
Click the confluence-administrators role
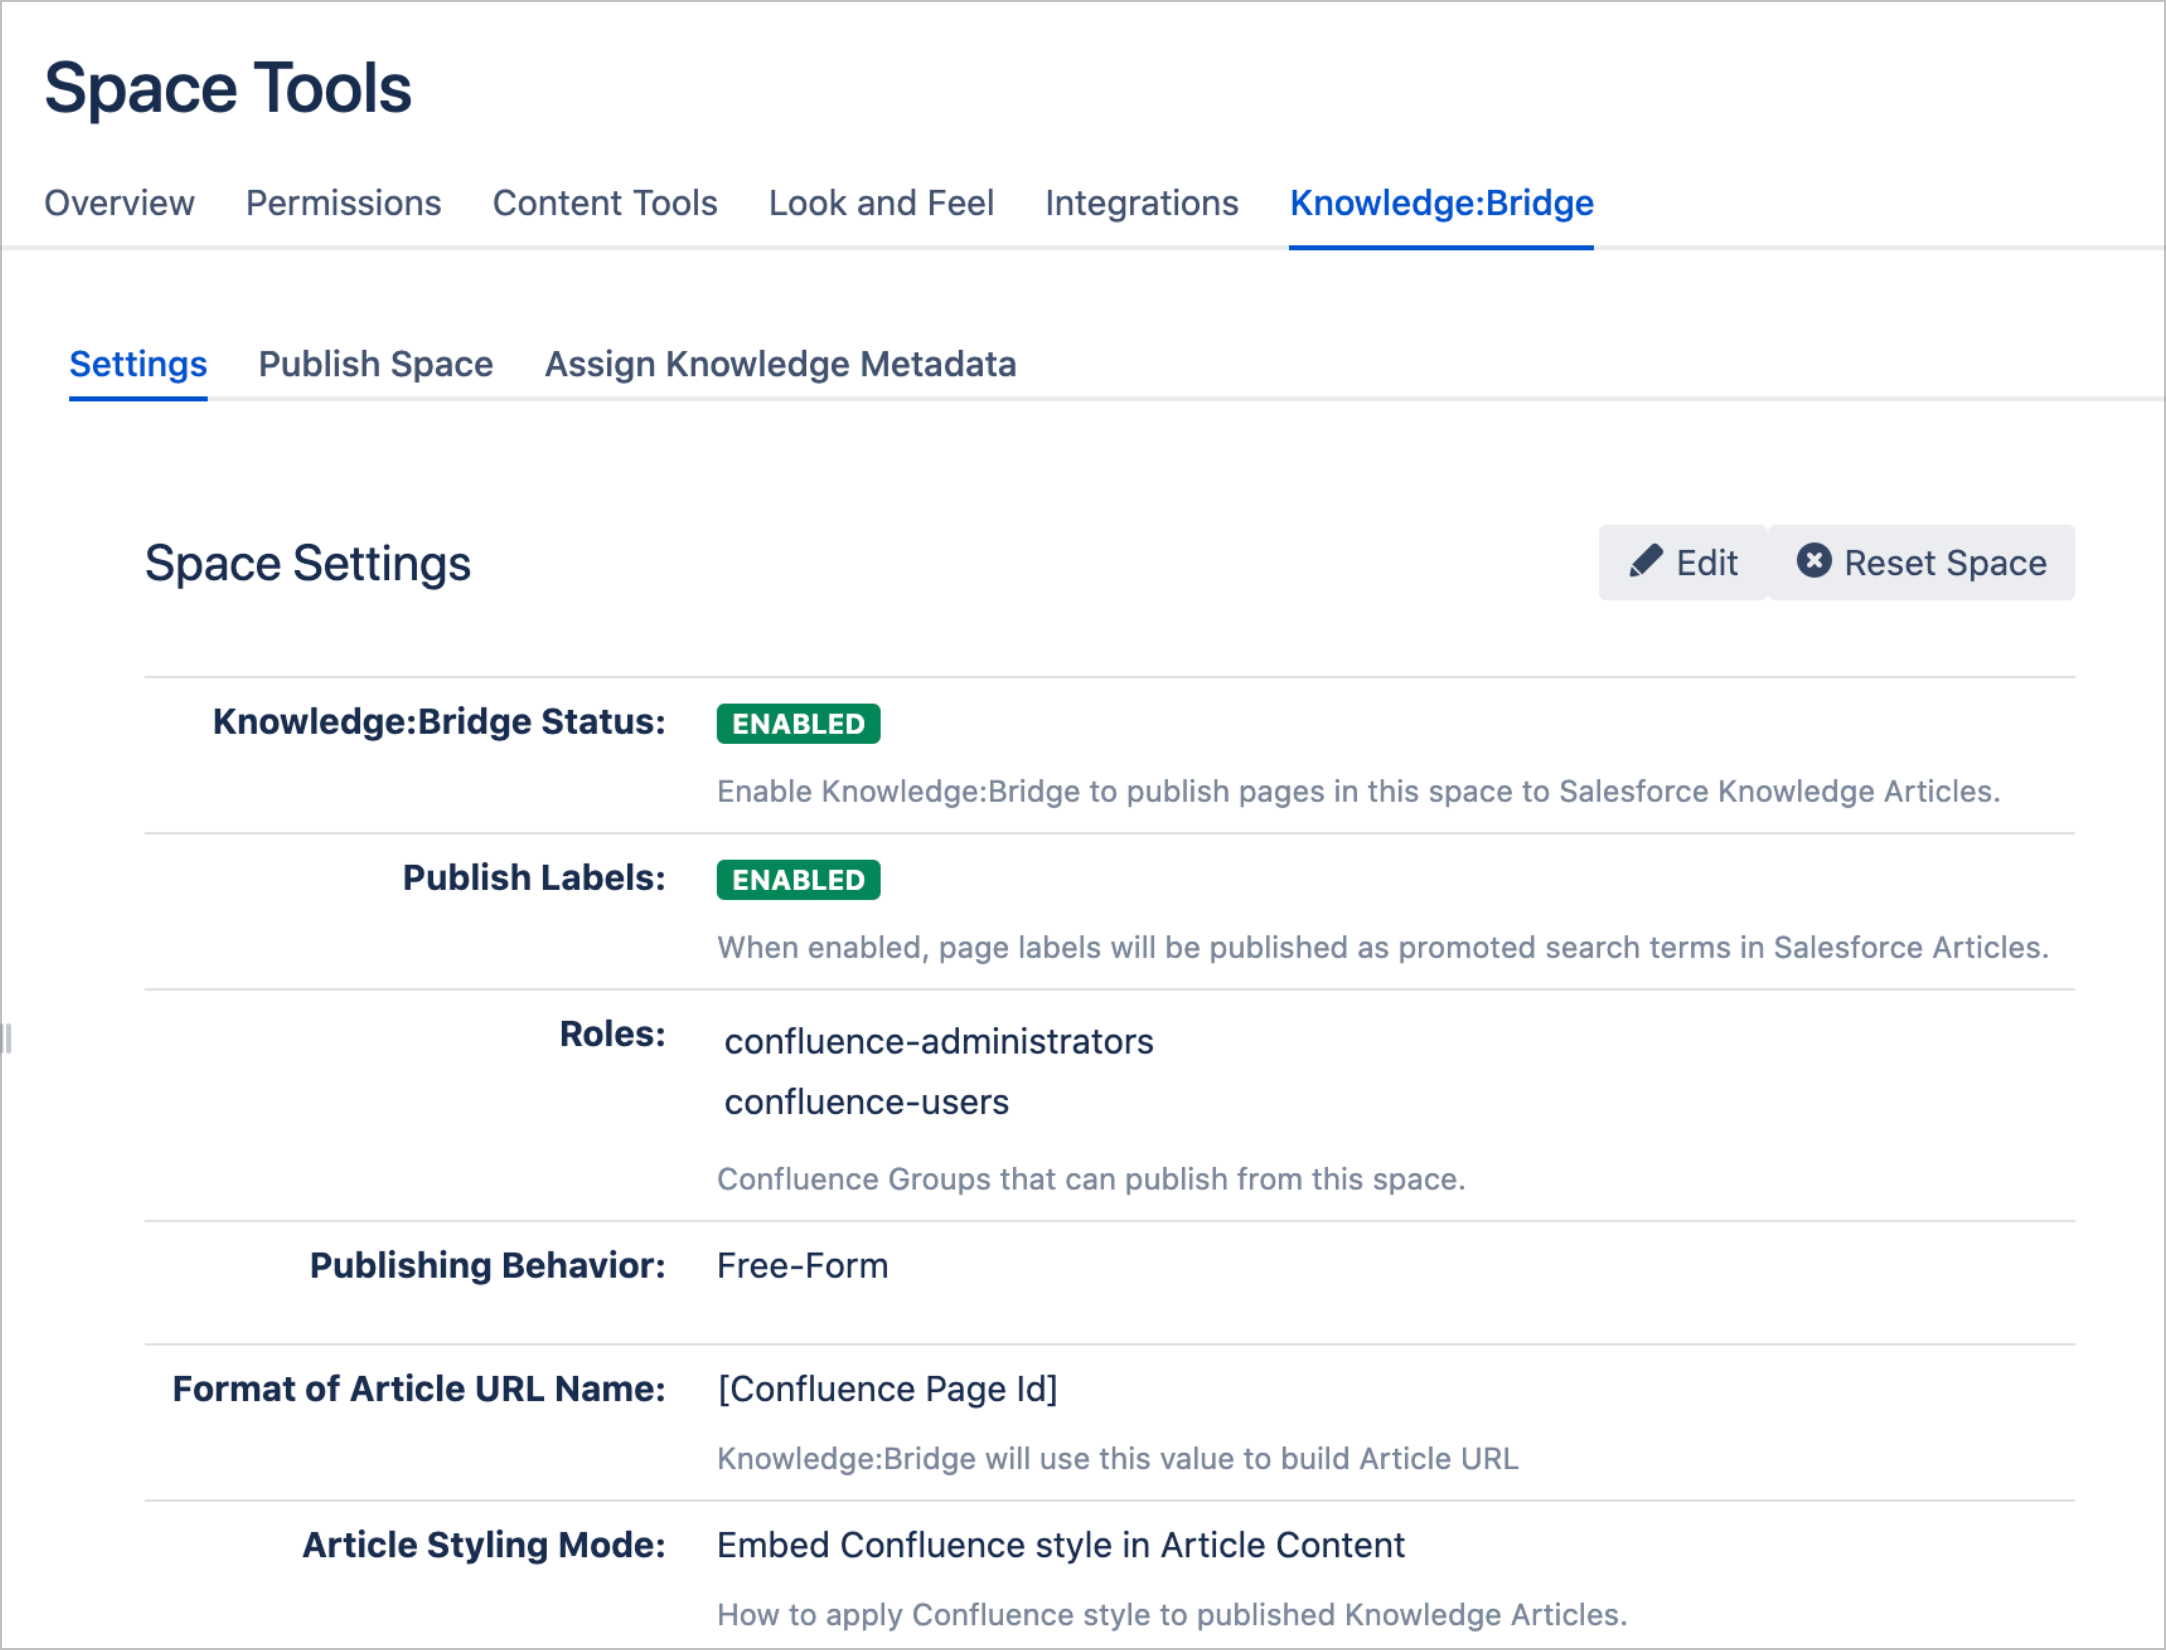[x=938, y=1042]
